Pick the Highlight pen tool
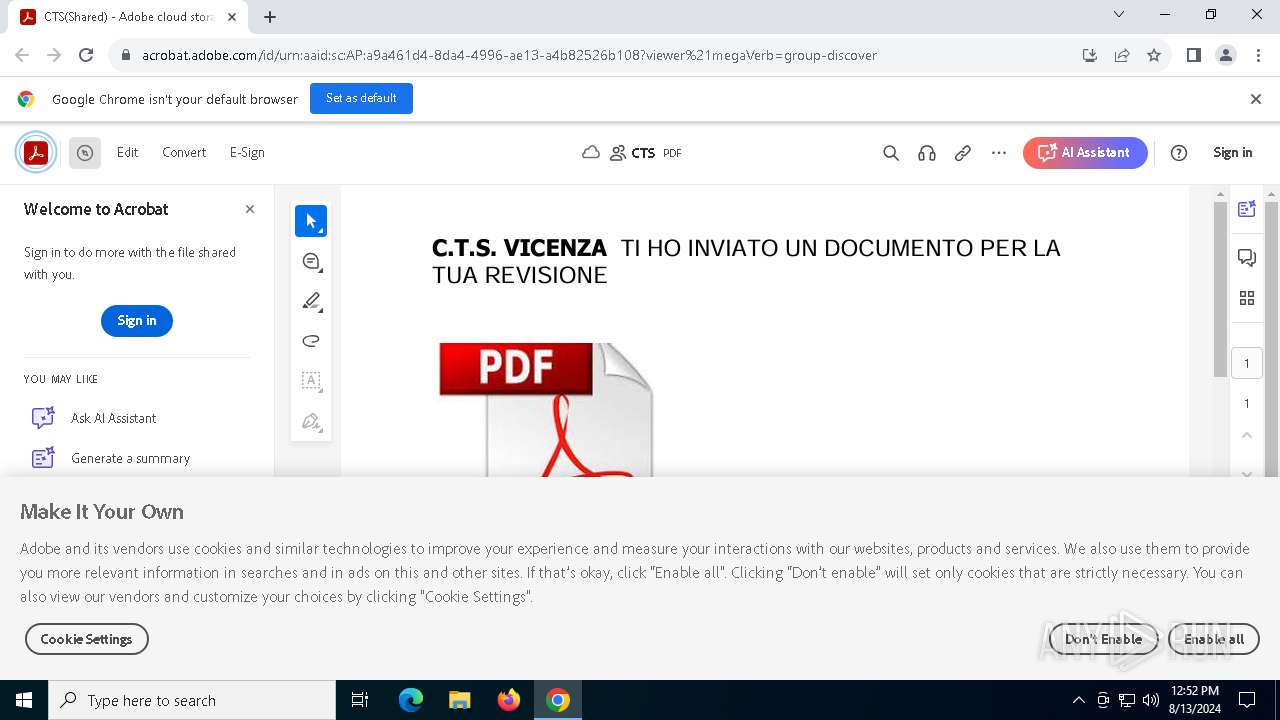The width and height of the screenshot is (1280, 720). (311, 301)
